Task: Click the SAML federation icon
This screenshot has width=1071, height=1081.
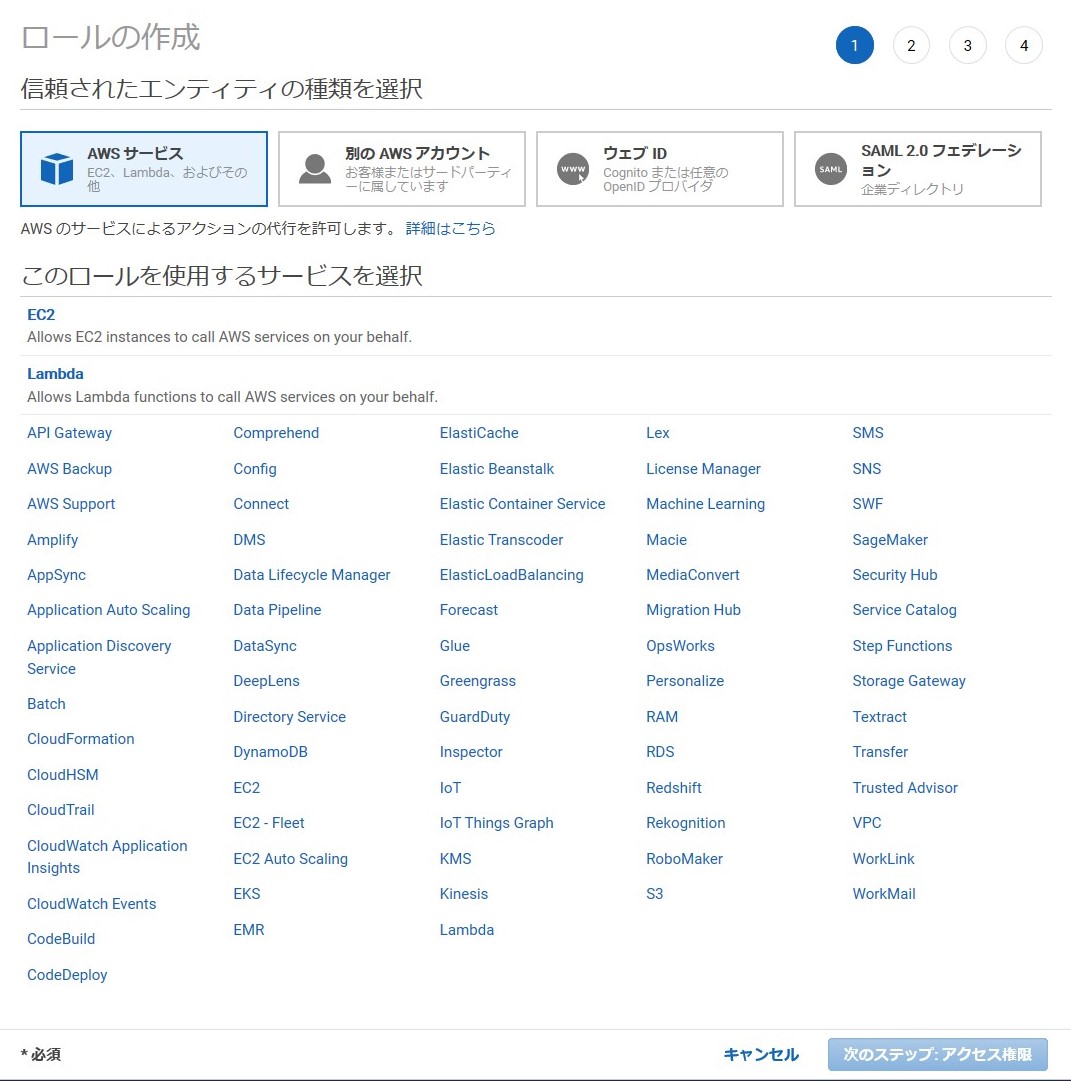Action: [x=830, y=169]
